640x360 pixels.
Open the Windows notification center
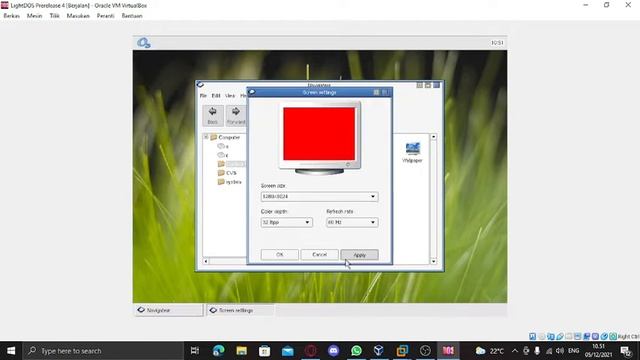(626, 351)
